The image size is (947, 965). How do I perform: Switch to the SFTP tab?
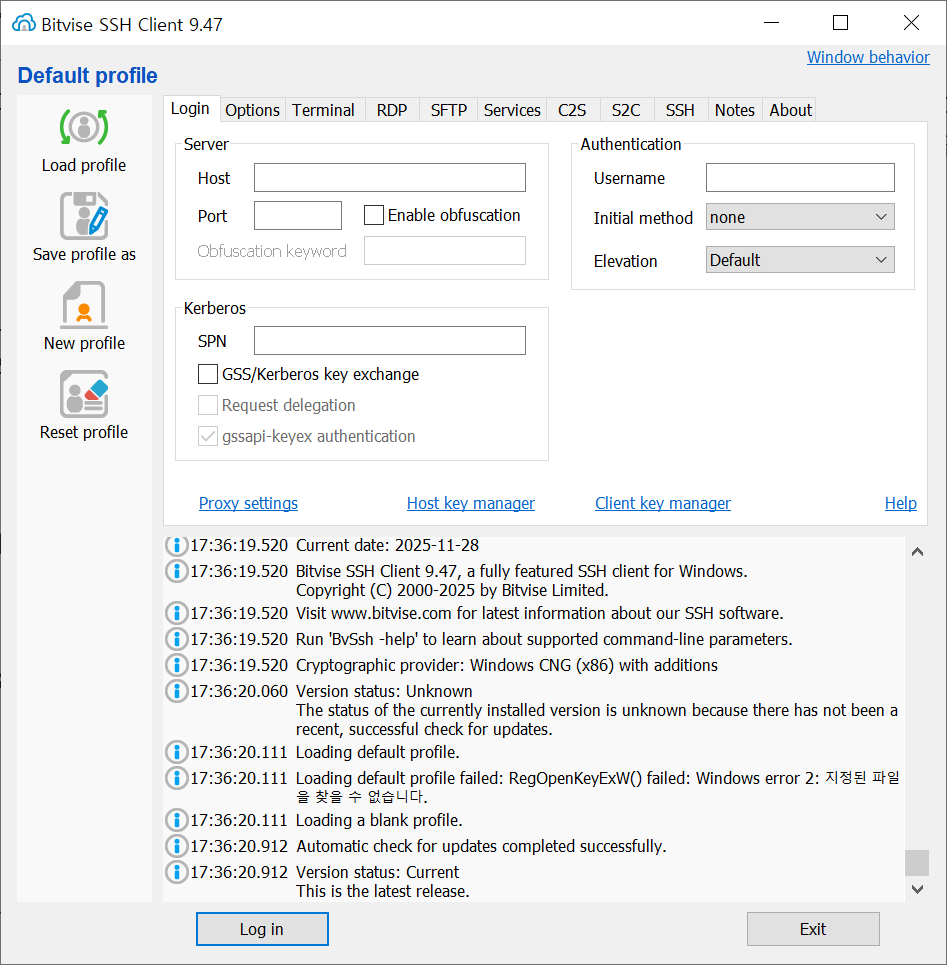pyautogui.click(x=448, y=110)
